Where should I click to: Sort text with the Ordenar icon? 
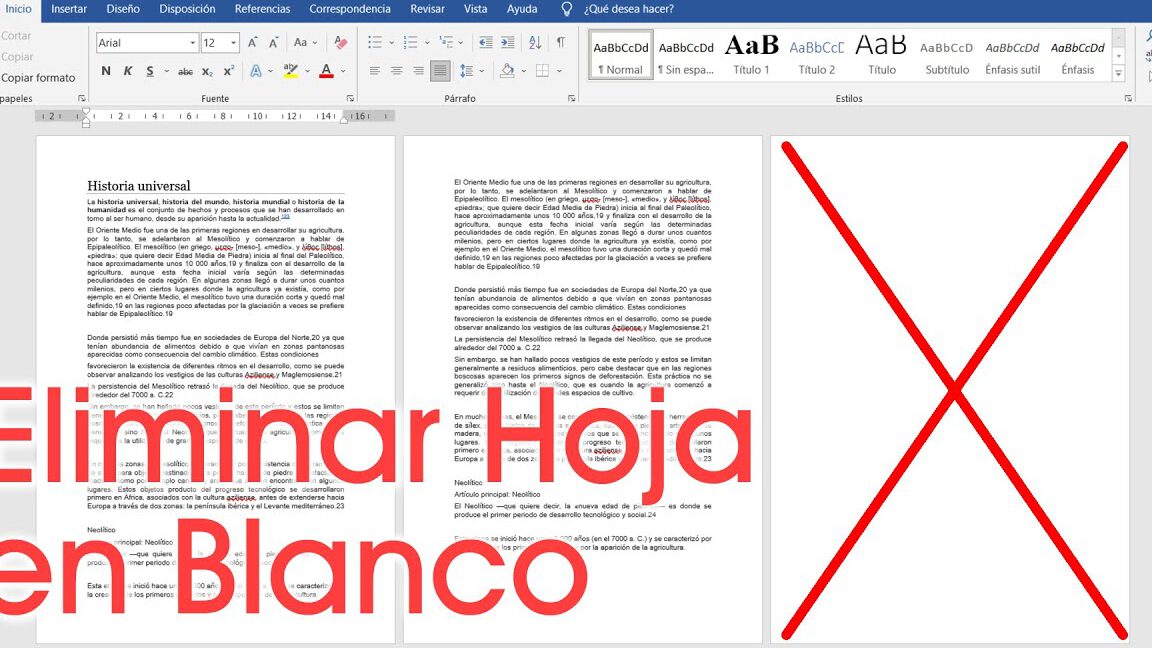(x=533, y=44)
